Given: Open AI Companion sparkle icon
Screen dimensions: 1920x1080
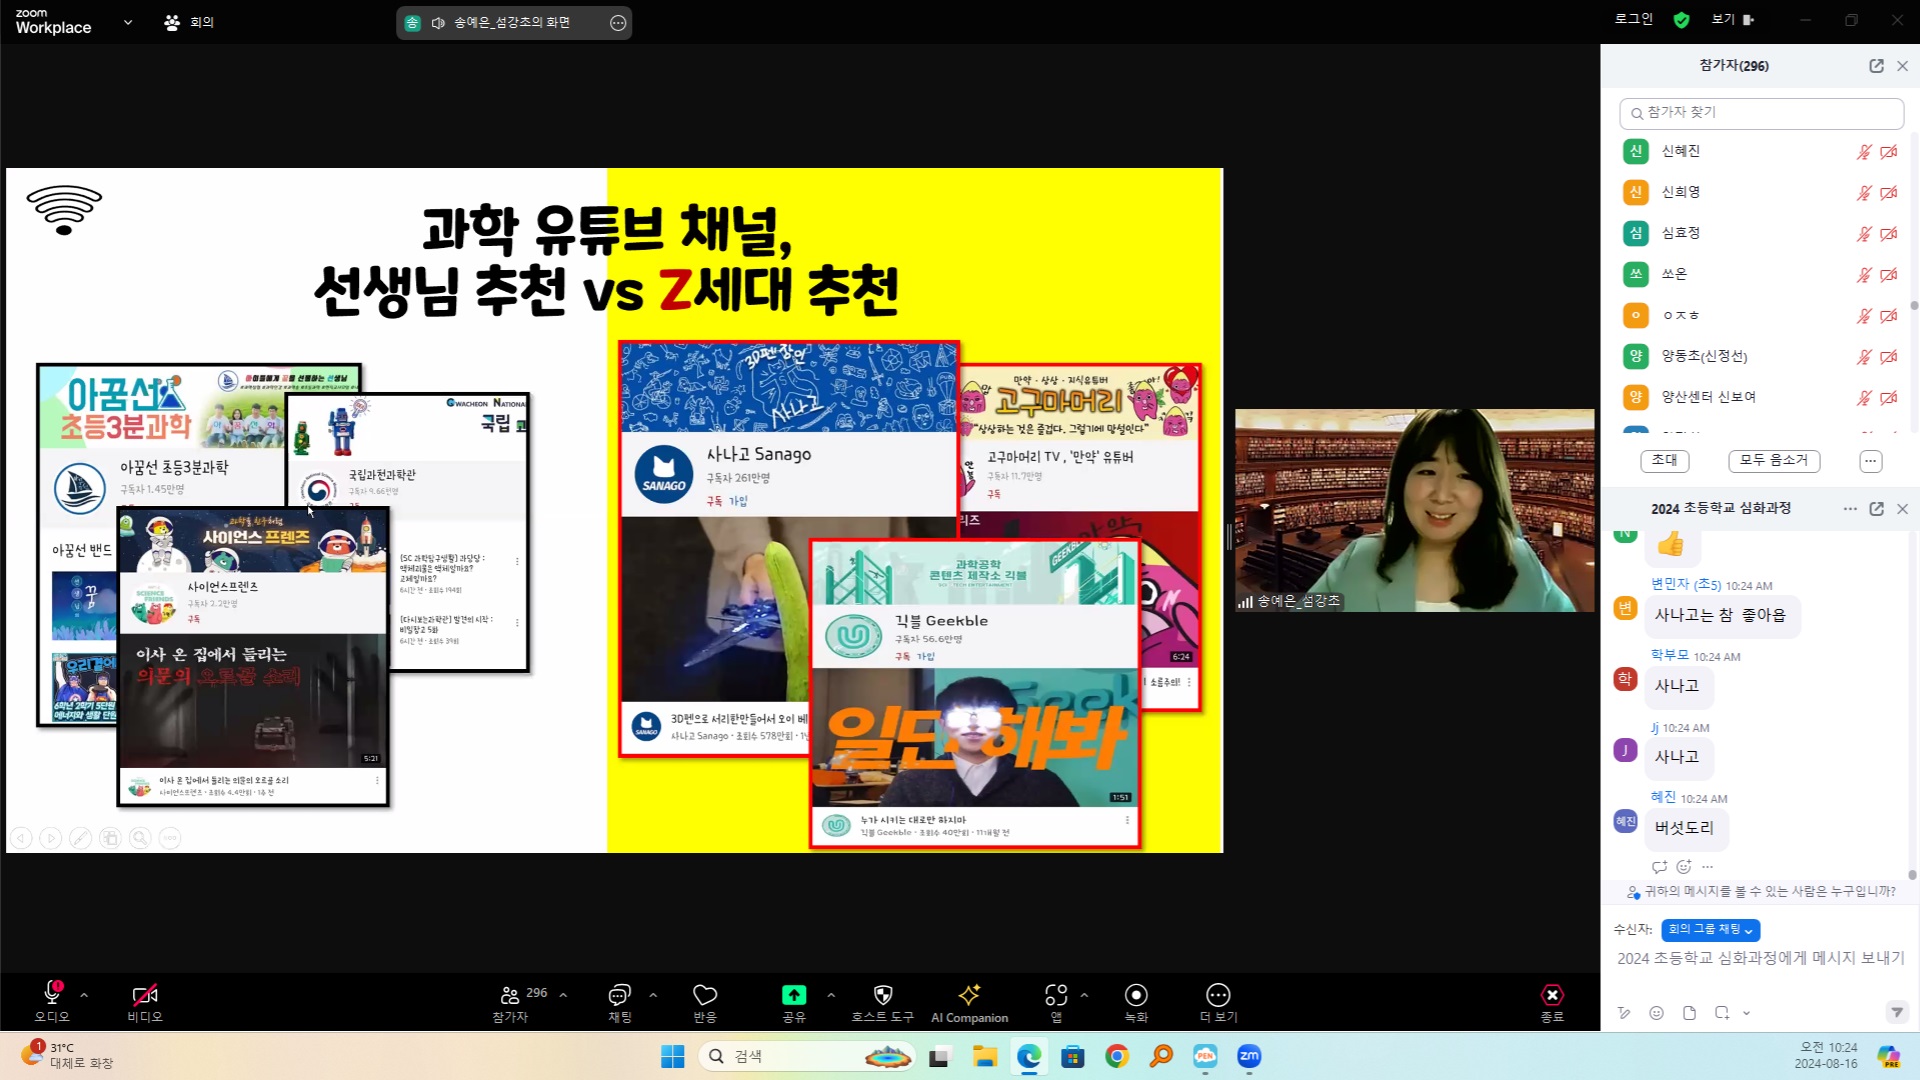Looking at the screenshot, I should [x=969, y=995].
